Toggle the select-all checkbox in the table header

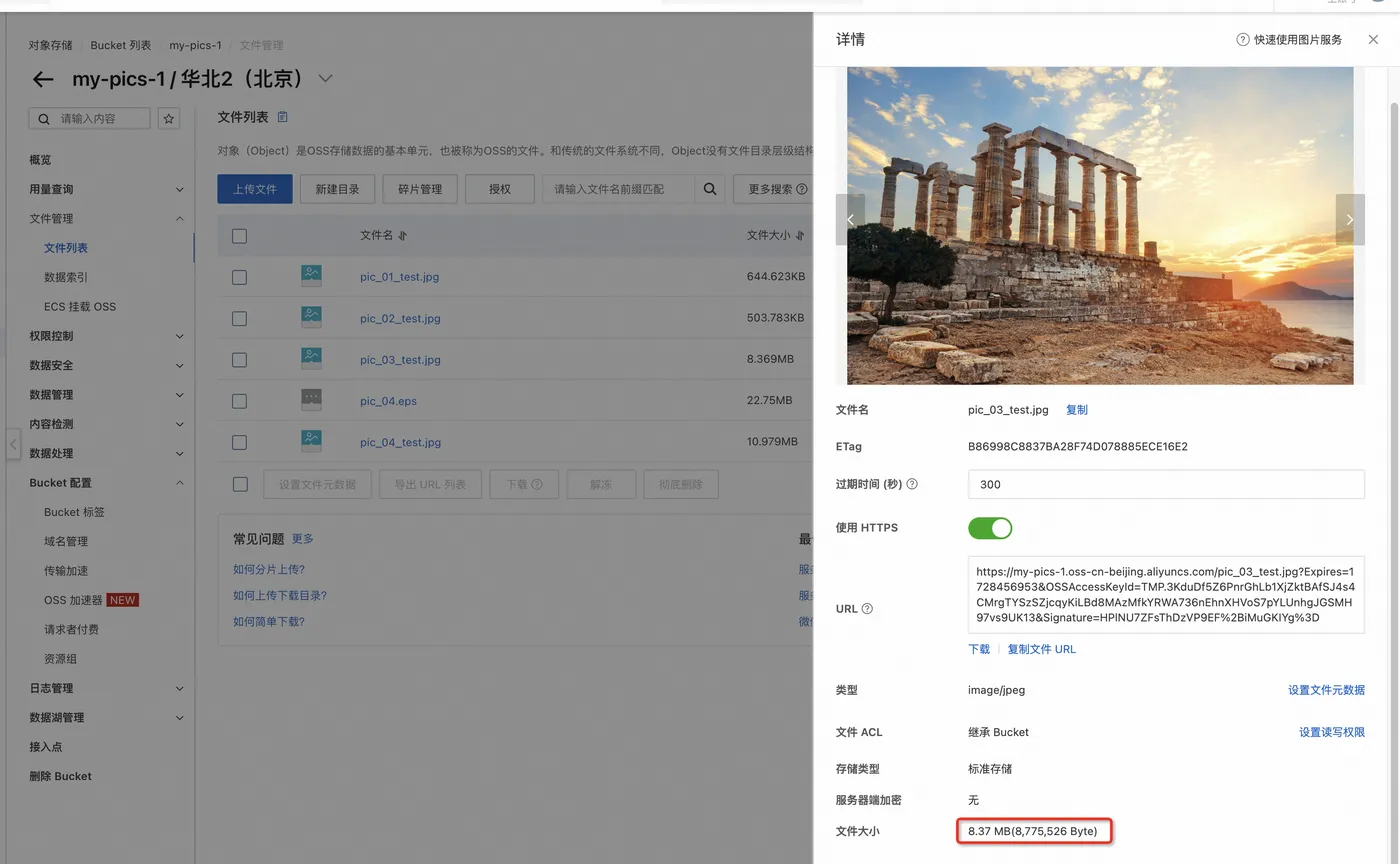coord(239,236)
